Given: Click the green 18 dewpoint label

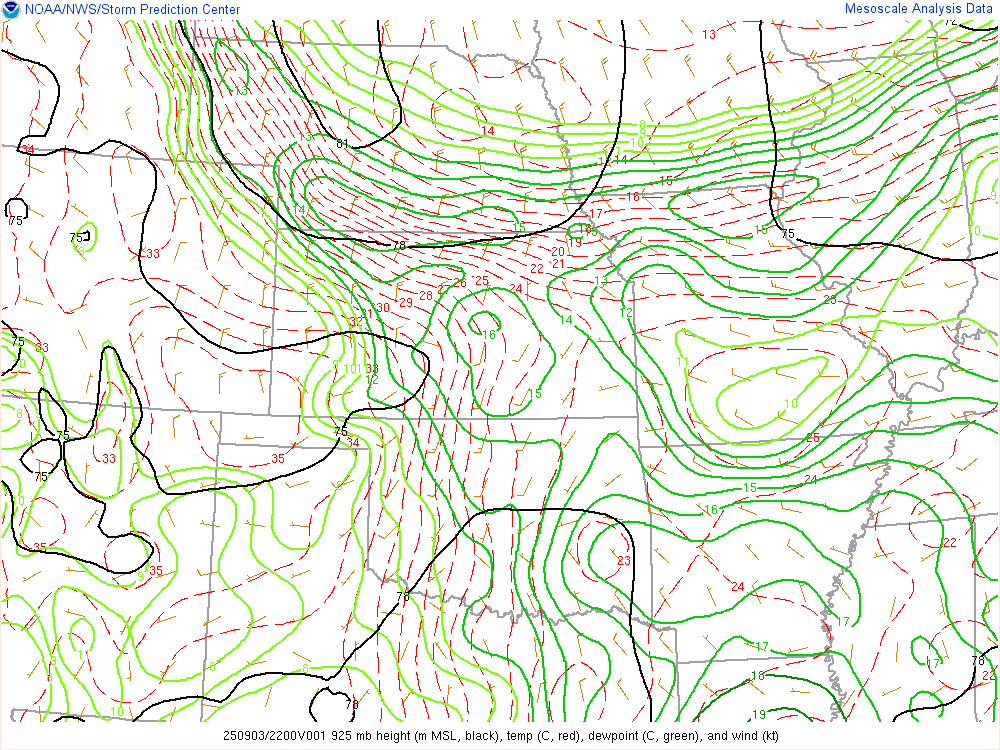Looking at the screenshot, I should pos(758,676).
